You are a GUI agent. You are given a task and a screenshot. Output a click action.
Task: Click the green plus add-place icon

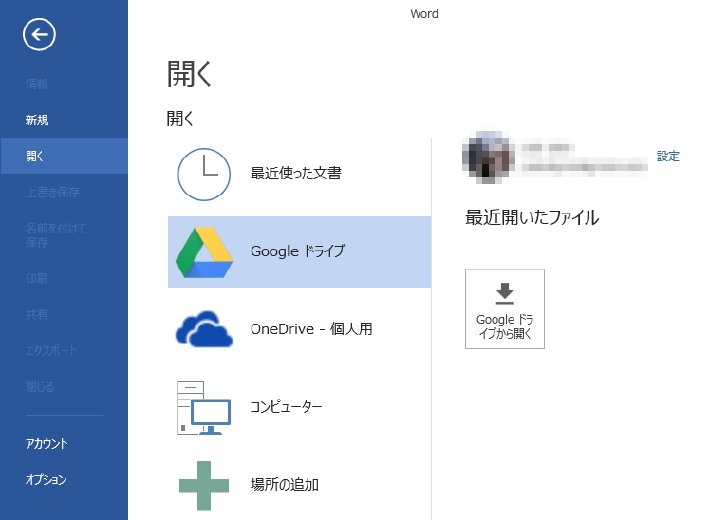(204, 486)
